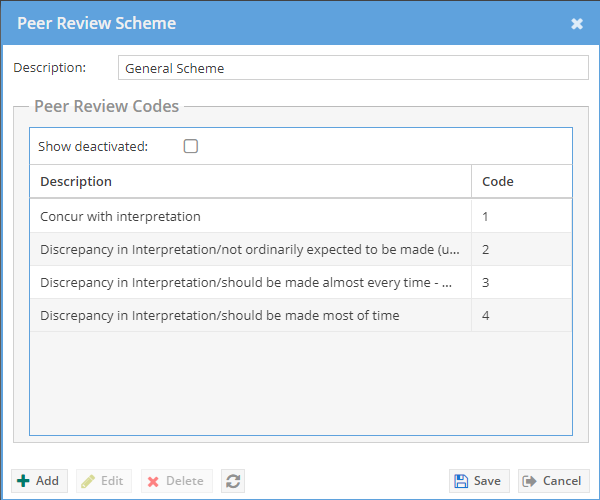
Task: Click the Cancel button label
Action: [x=562, y=481]
